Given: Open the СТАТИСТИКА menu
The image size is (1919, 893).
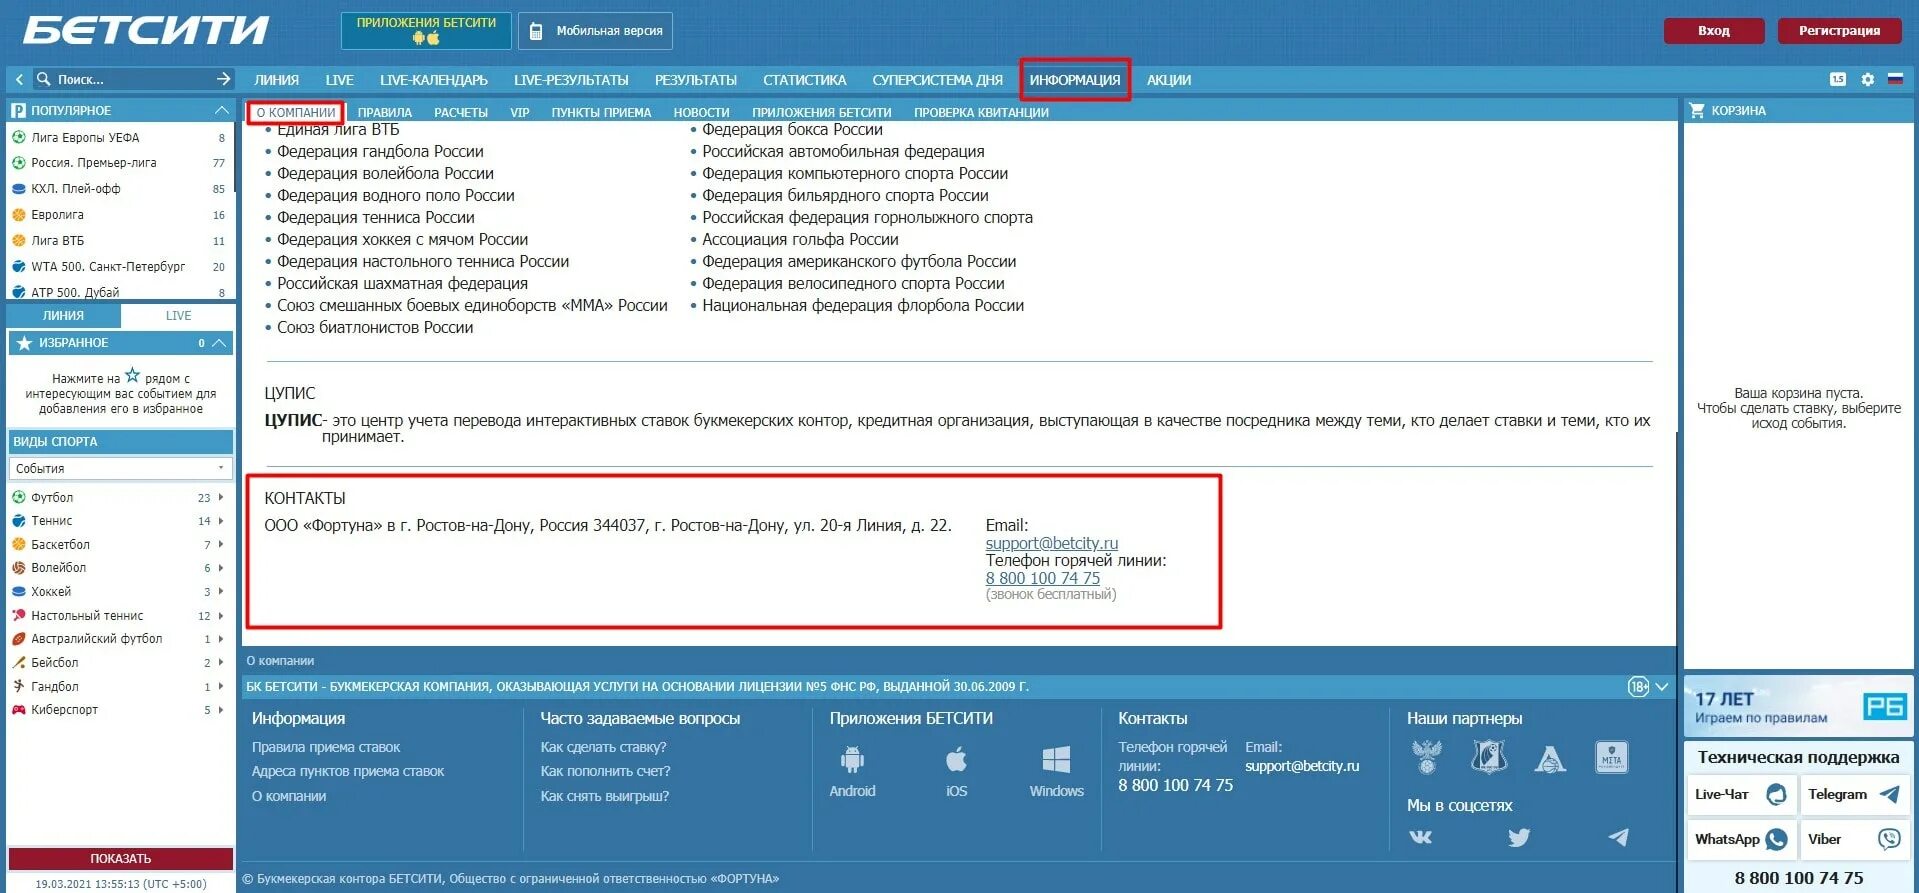Looking at the screenshot, I should [805, 80].
